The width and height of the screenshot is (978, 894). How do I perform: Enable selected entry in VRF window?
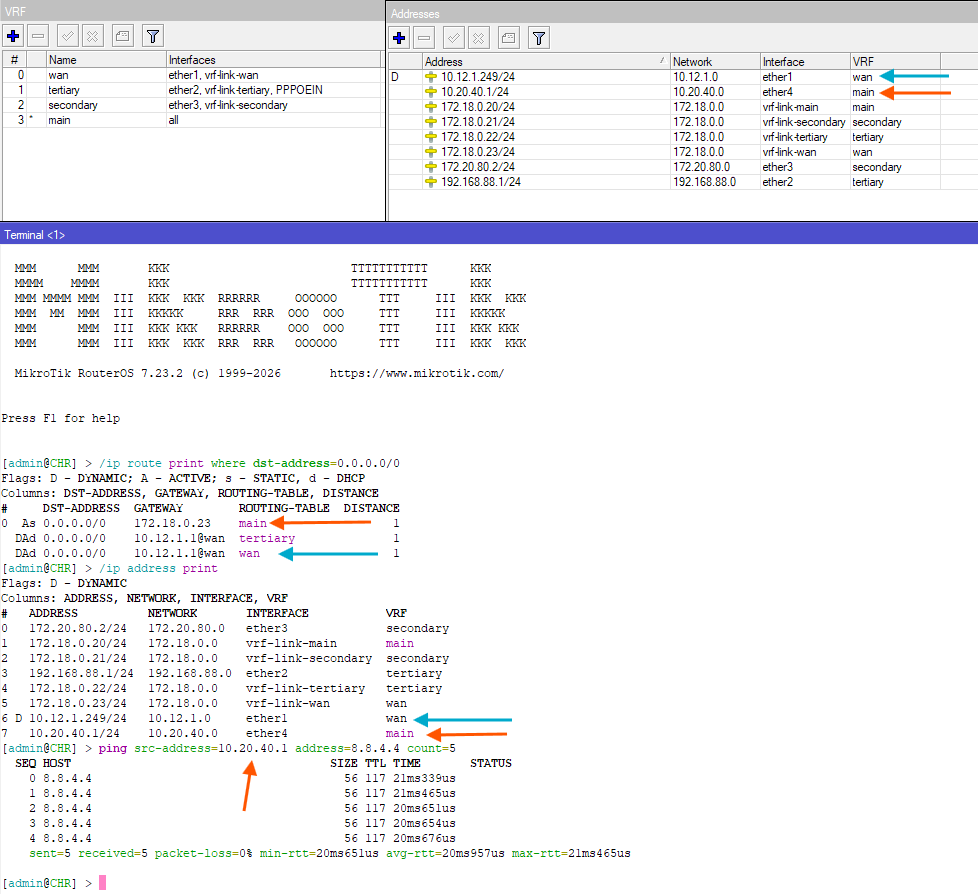click(x=67, y=36)
